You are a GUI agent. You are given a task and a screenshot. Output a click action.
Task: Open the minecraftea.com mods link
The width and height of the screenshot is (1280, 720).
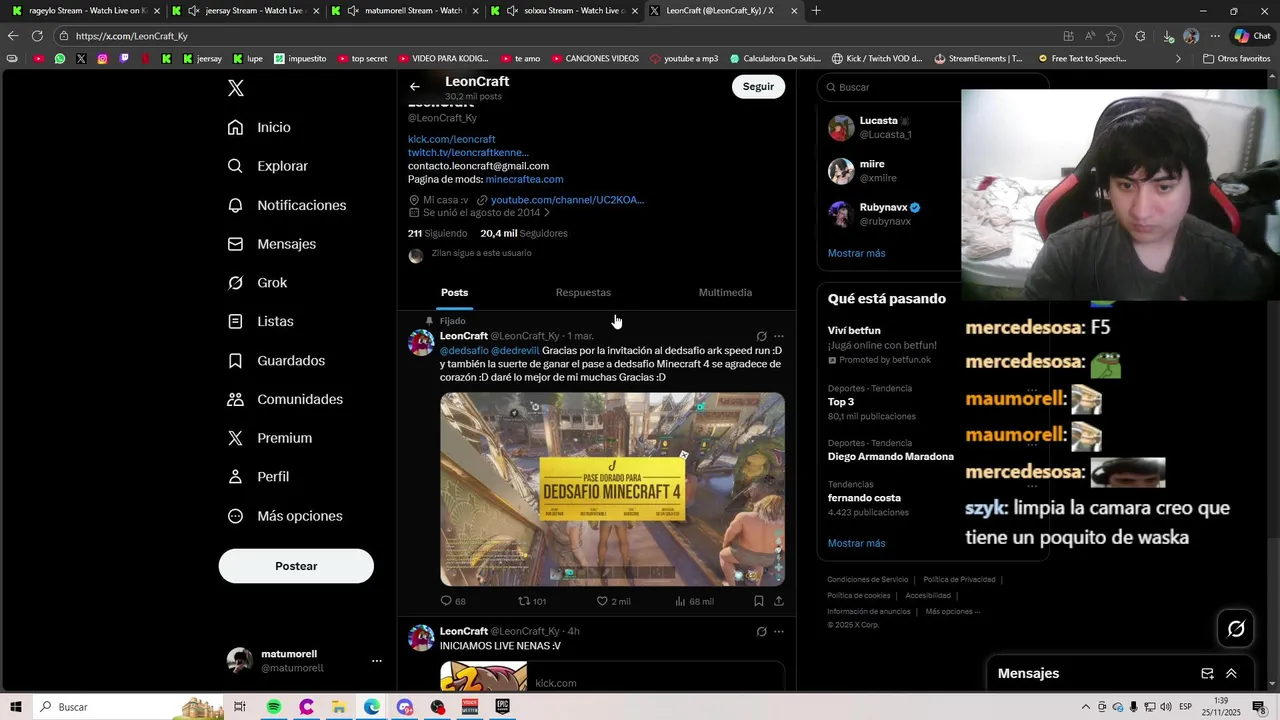[x=524, y=180]
